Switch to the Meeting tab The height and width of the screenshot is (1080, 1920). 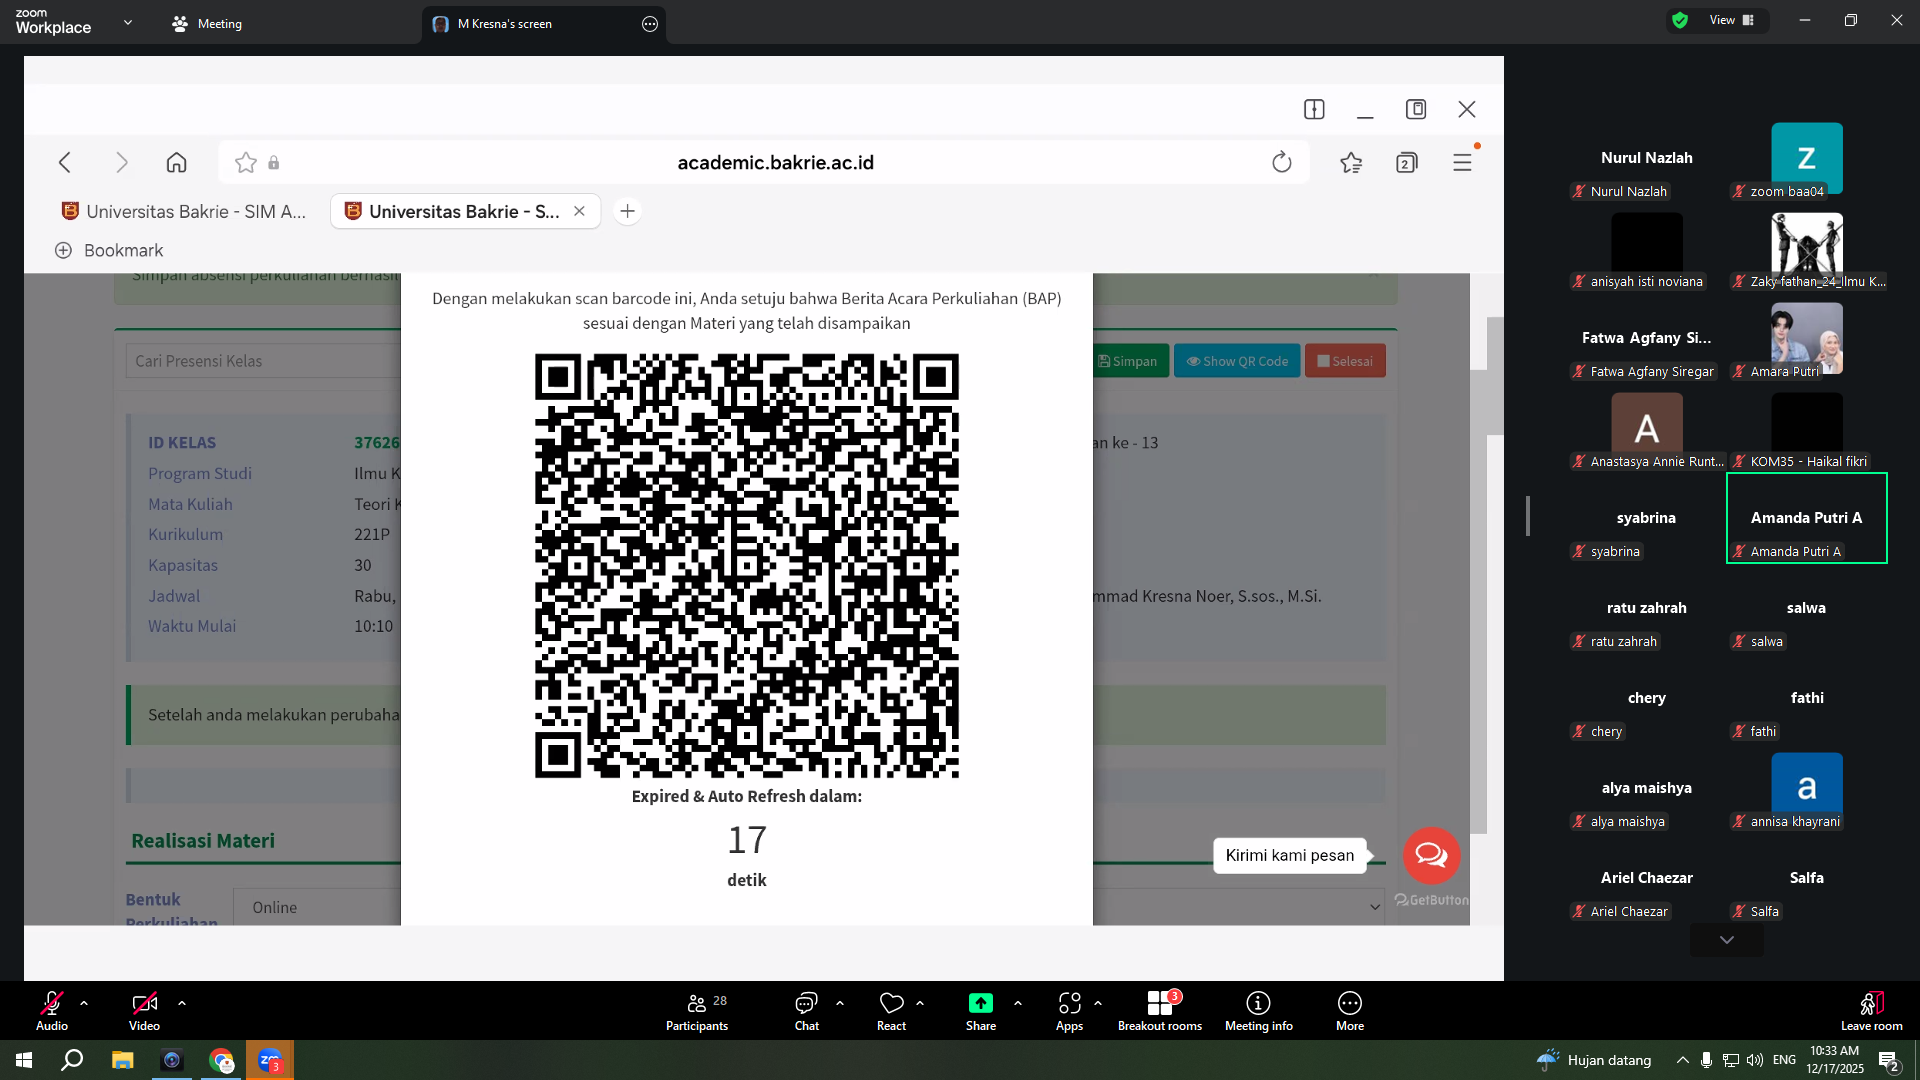[x=208, y=24]
